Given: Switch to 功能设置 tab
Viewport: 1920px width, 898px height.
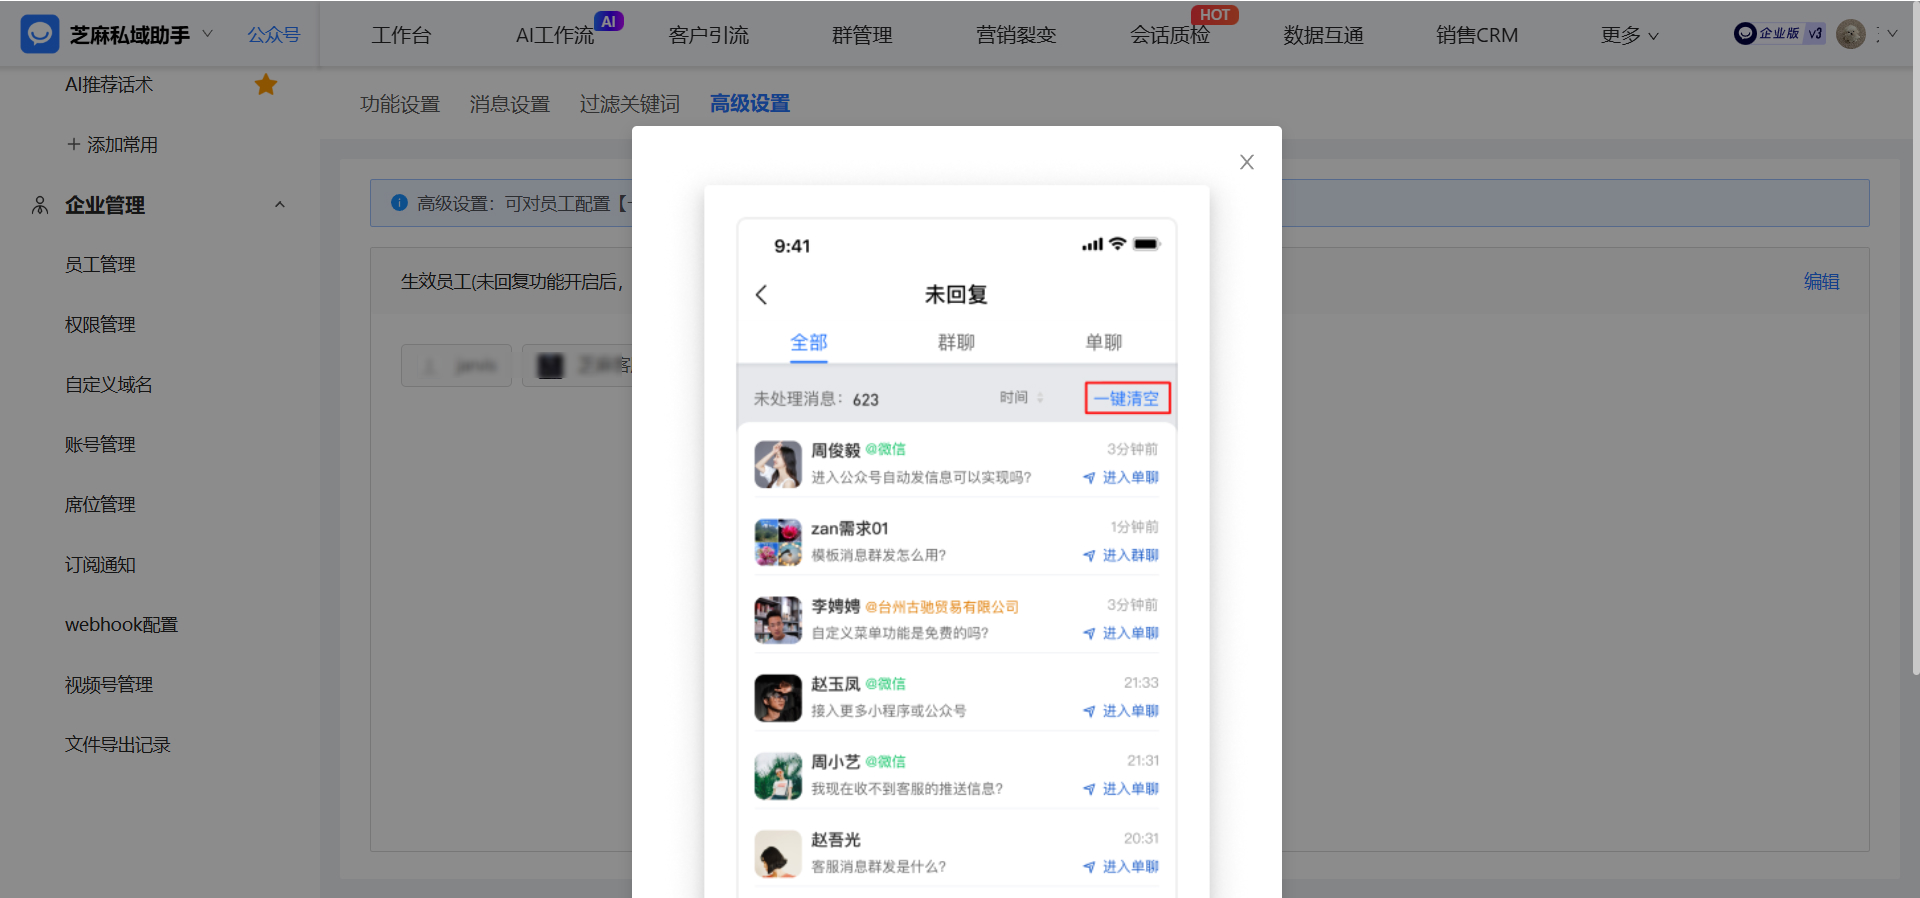Looking at the screenshot, I should click(400, 104).
